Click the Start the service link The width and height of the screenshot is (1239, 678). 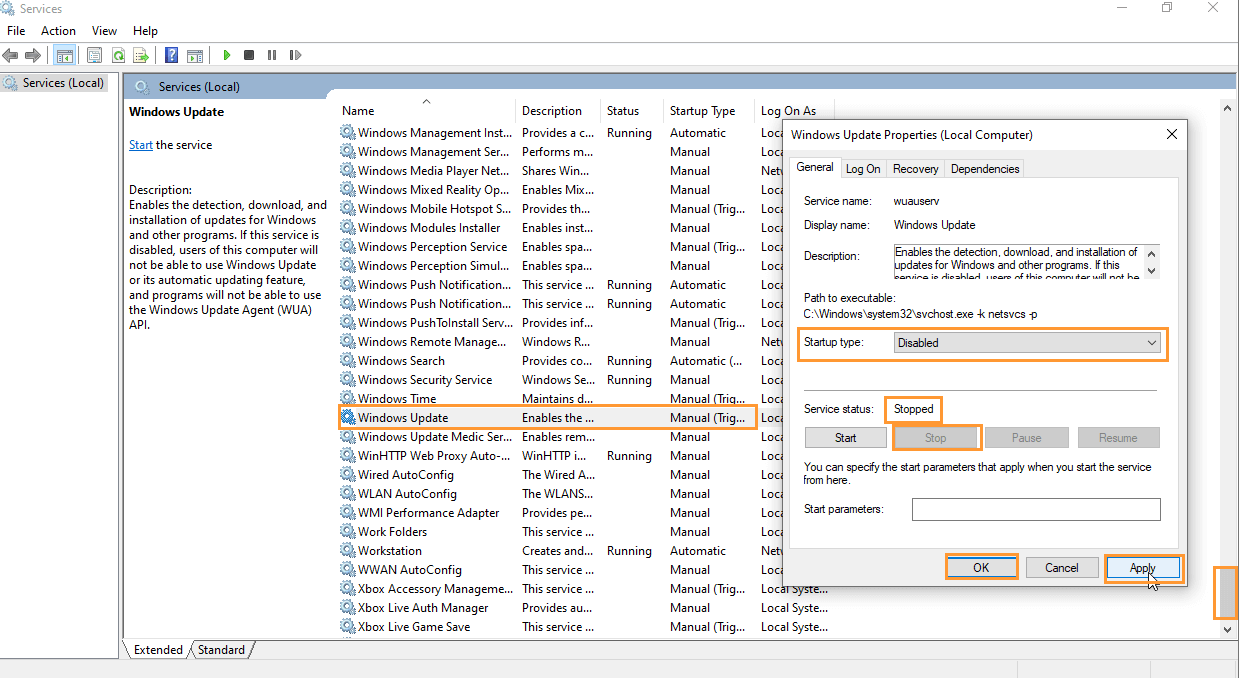click(x=141, y=145)
